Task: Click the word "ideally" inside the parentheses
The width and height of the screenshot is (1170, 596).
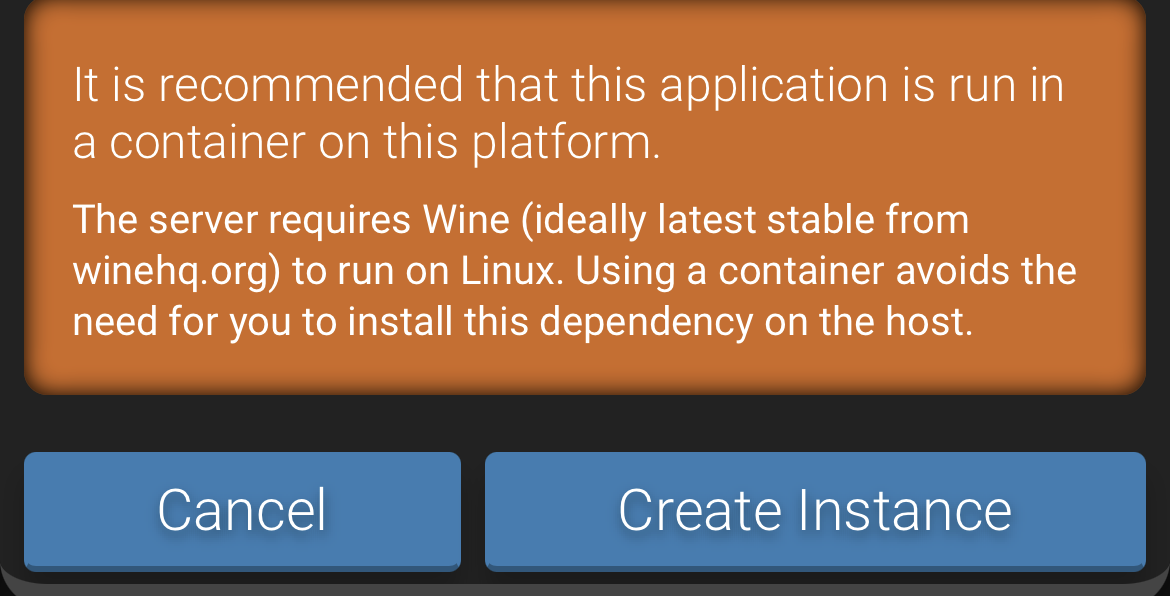Action: [582, 220]
